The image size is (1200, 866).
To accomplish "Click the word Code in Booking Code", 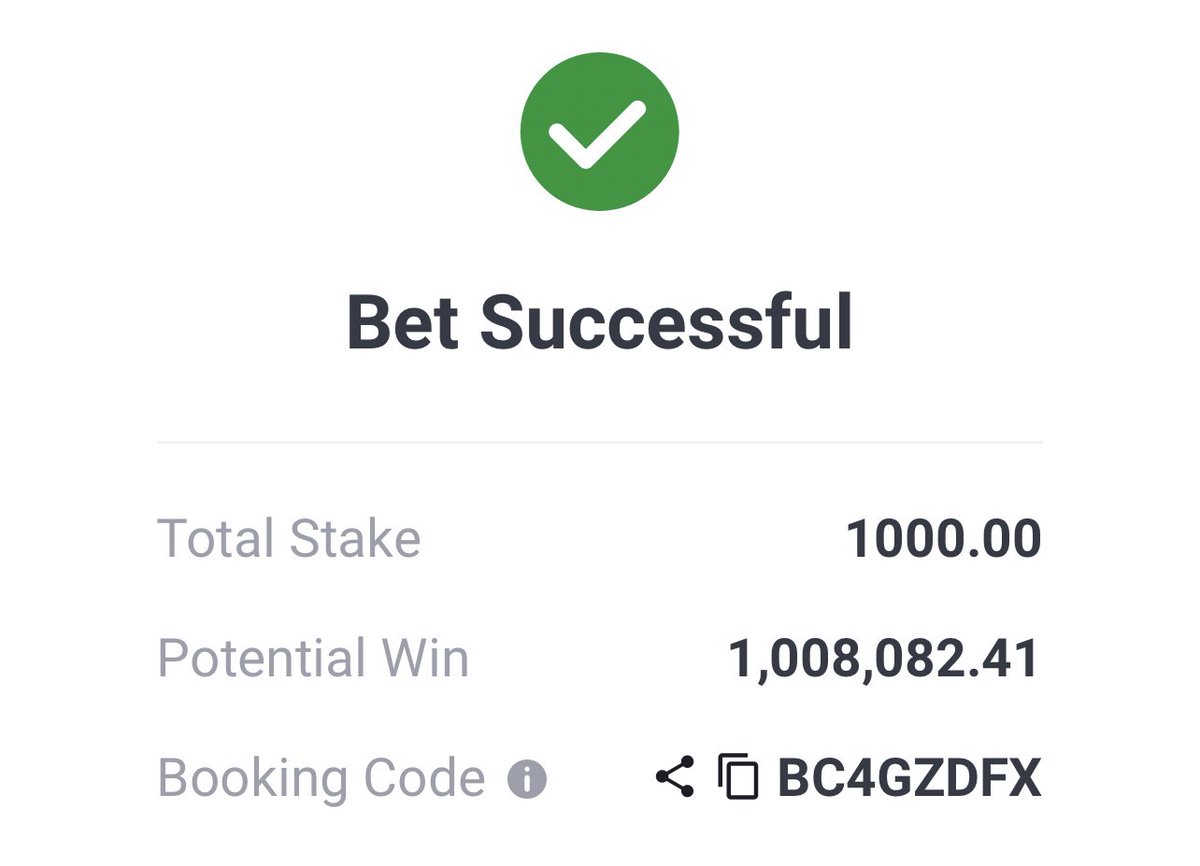I will (x=424, y=778).
